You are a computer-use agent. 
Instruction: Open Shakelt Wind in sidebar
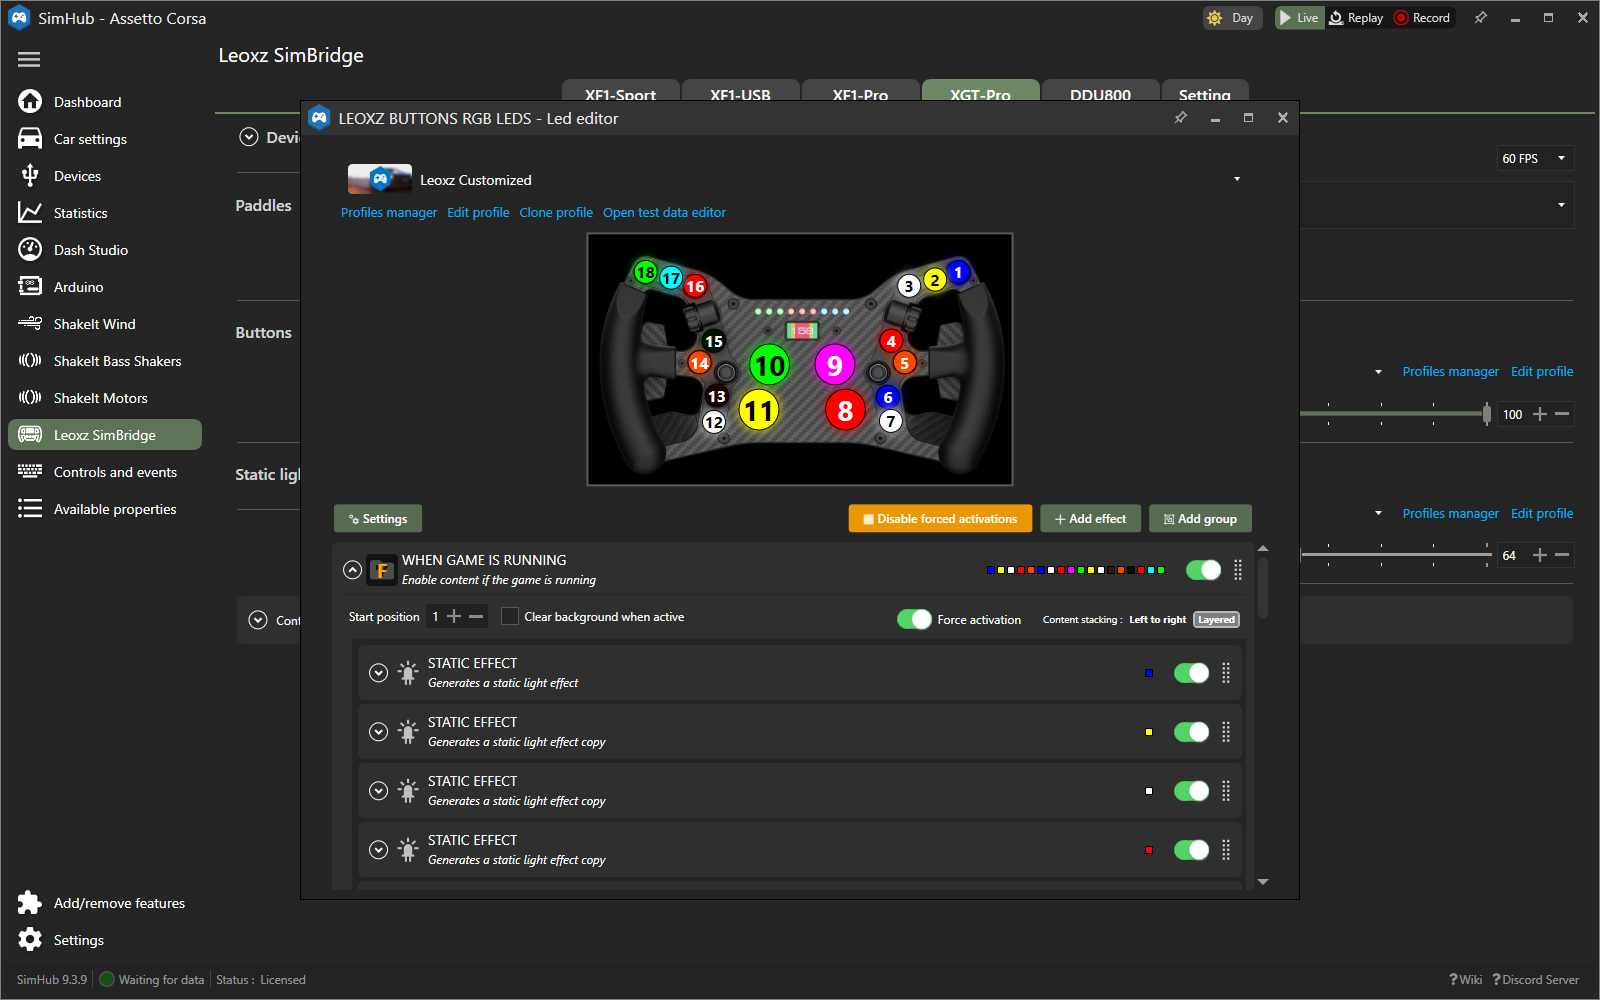pyautogui.click(x=94, y=324)
